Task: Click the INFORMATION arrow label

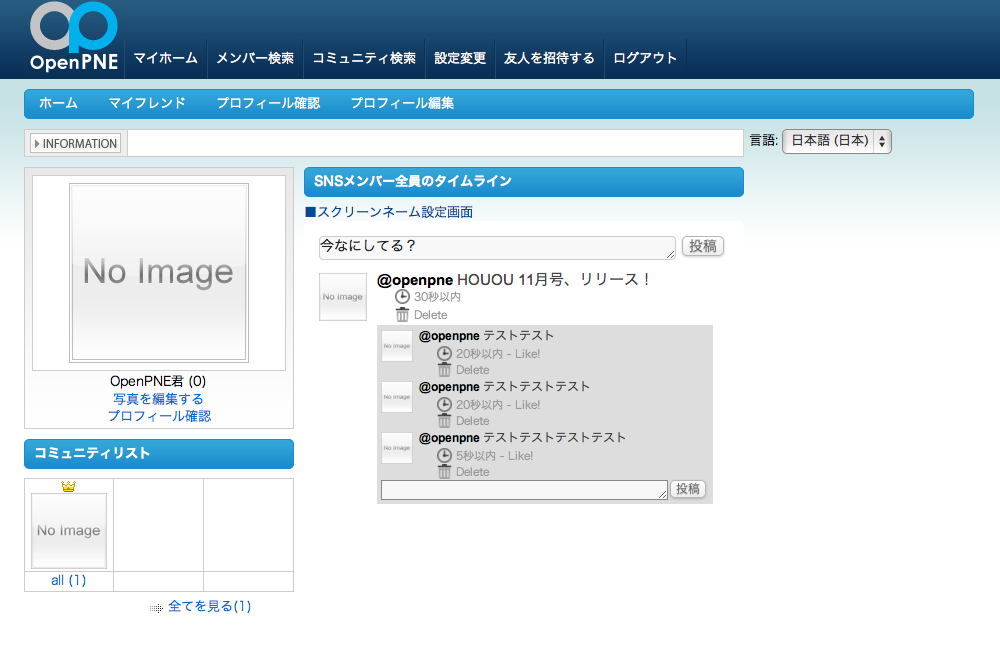Action: 76,144
